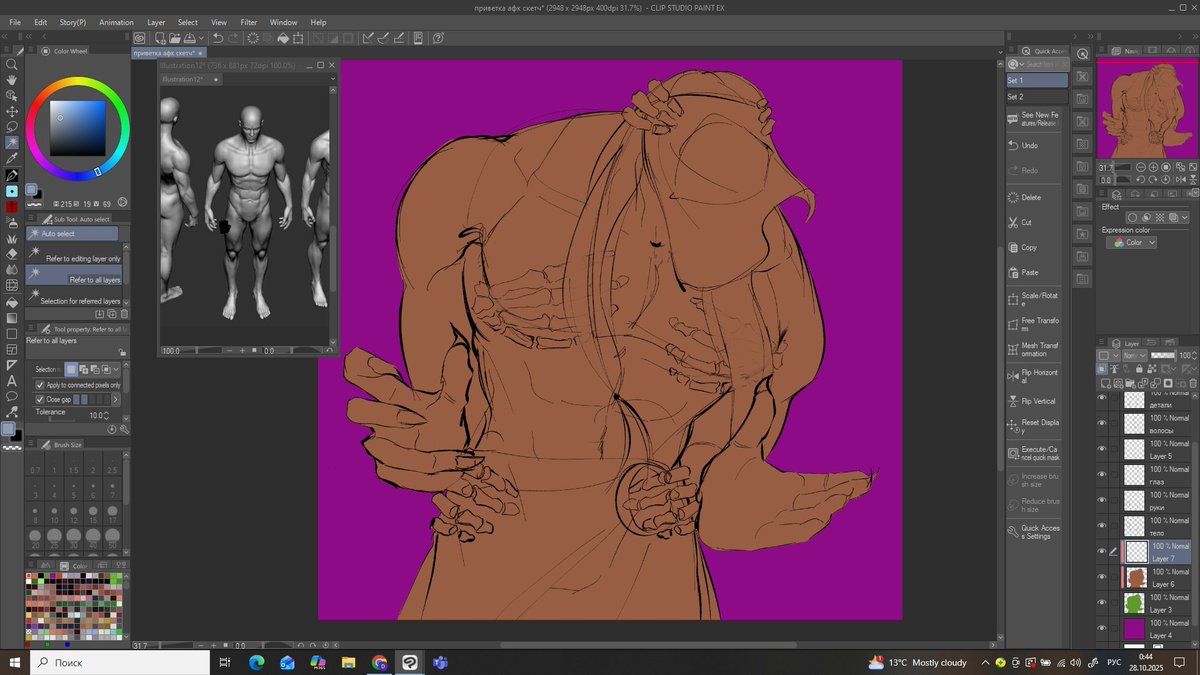The height and width of the screenshot is (675, 1200).
Task: Select the Lasso selection tool
Action: 12,127
